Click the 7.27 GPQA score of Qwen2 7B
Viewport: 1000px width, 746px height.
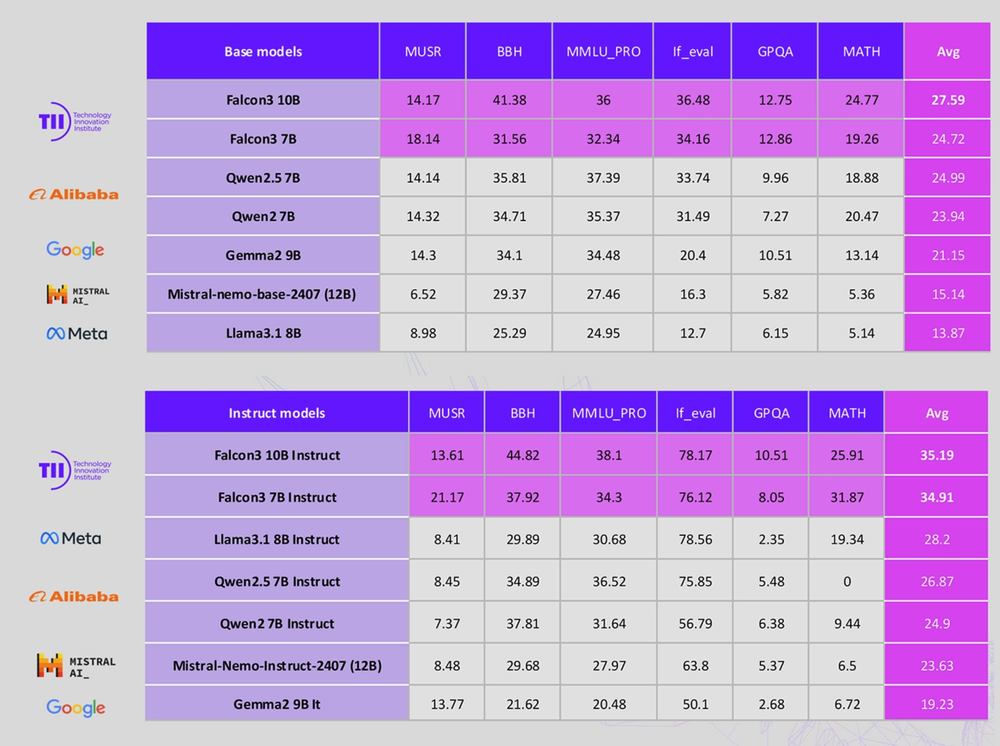(775, 217)
